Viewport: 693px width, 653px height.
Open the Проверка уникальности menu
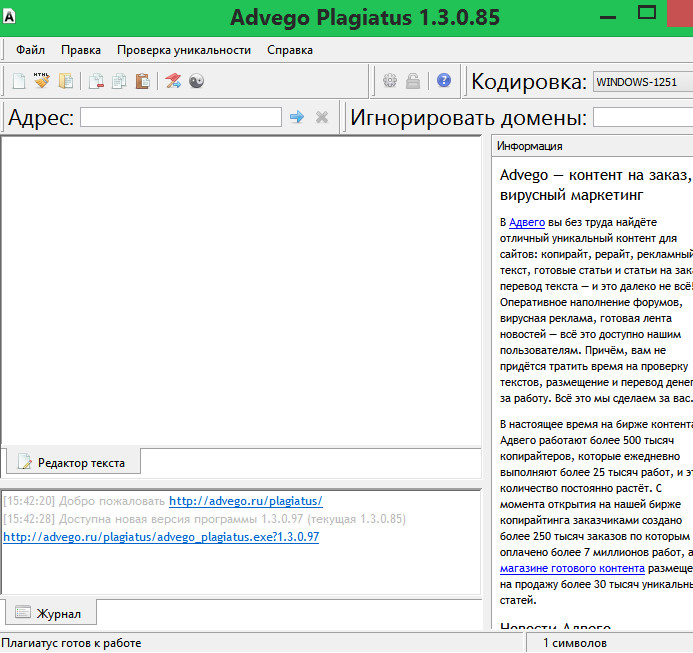[x=184, y=50]
